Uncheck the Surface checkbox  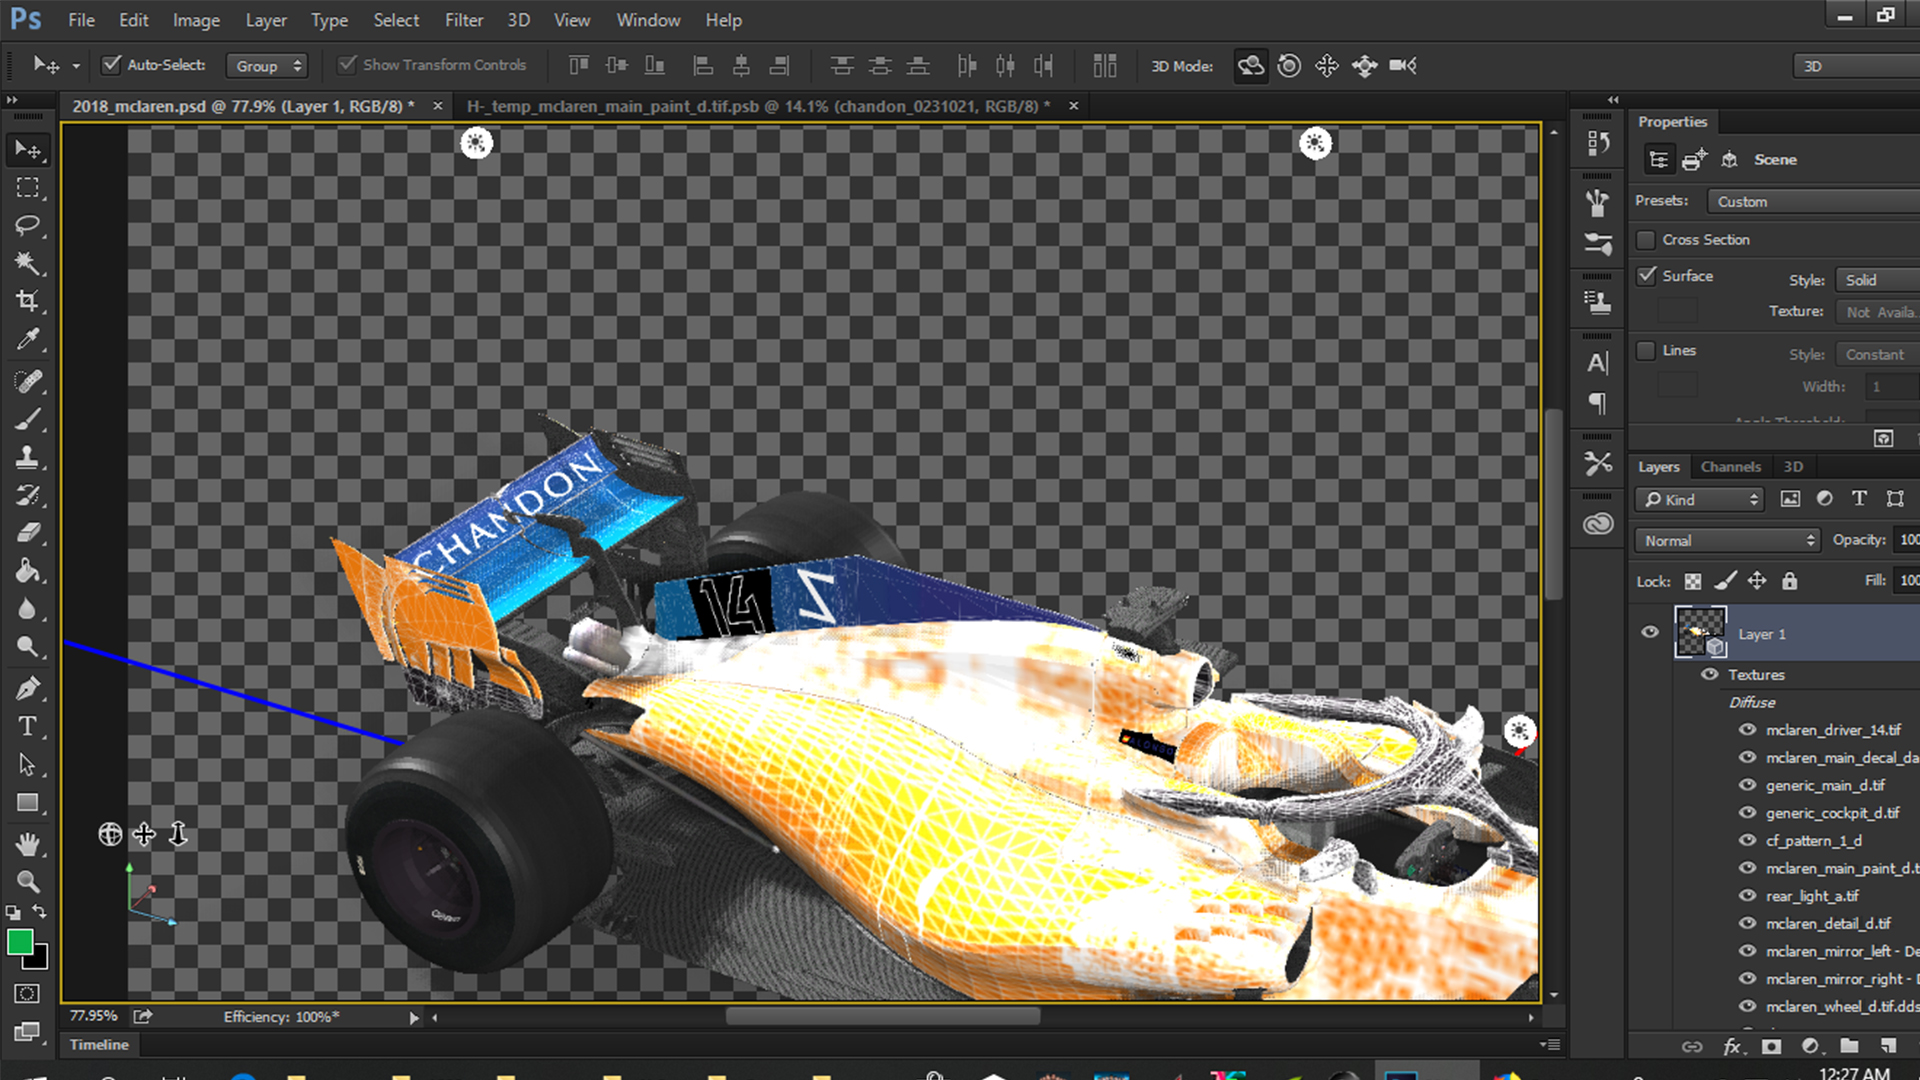1646,276
